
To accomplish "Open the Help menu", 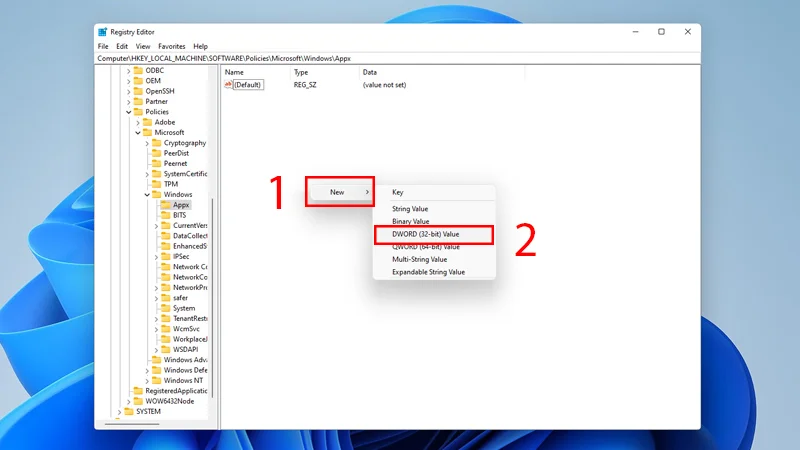I will 201,46.
